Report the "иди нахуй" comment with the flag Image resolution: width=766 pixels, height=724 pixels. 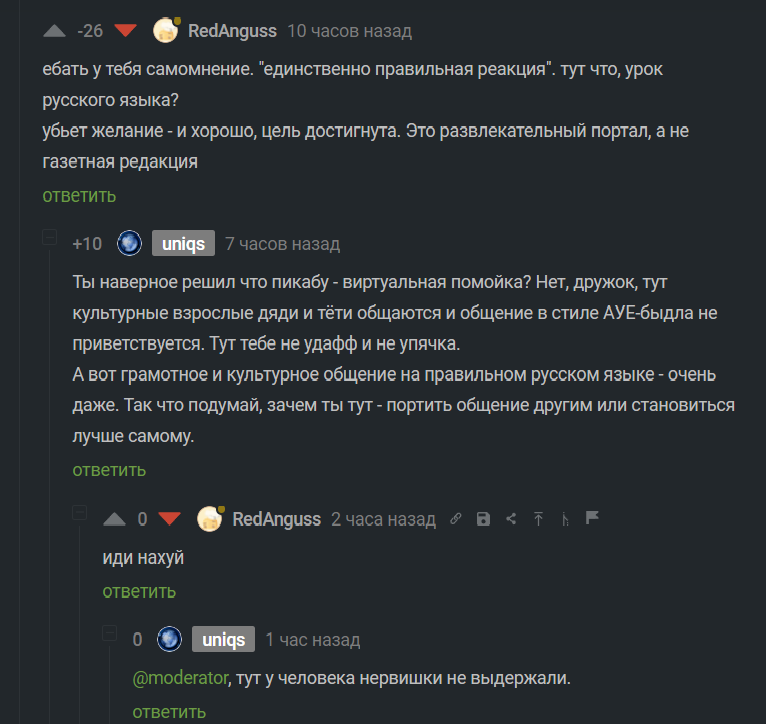pyautogui.click(x=591, y=519)
